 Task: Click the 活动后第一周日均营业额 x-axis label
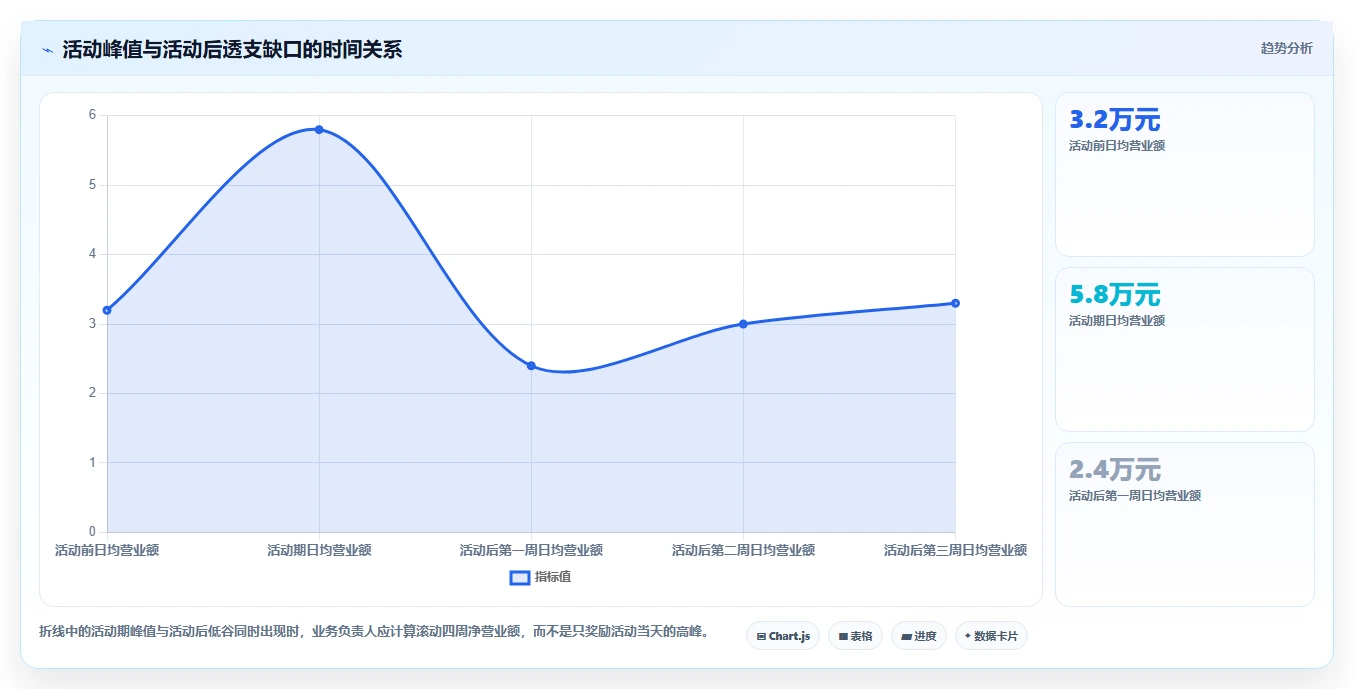point(531,550)
